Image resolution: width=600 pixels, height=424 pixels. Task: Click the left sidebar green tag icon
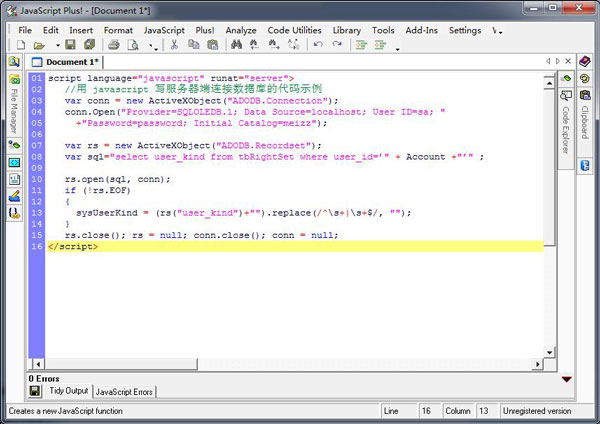point(14,145)
